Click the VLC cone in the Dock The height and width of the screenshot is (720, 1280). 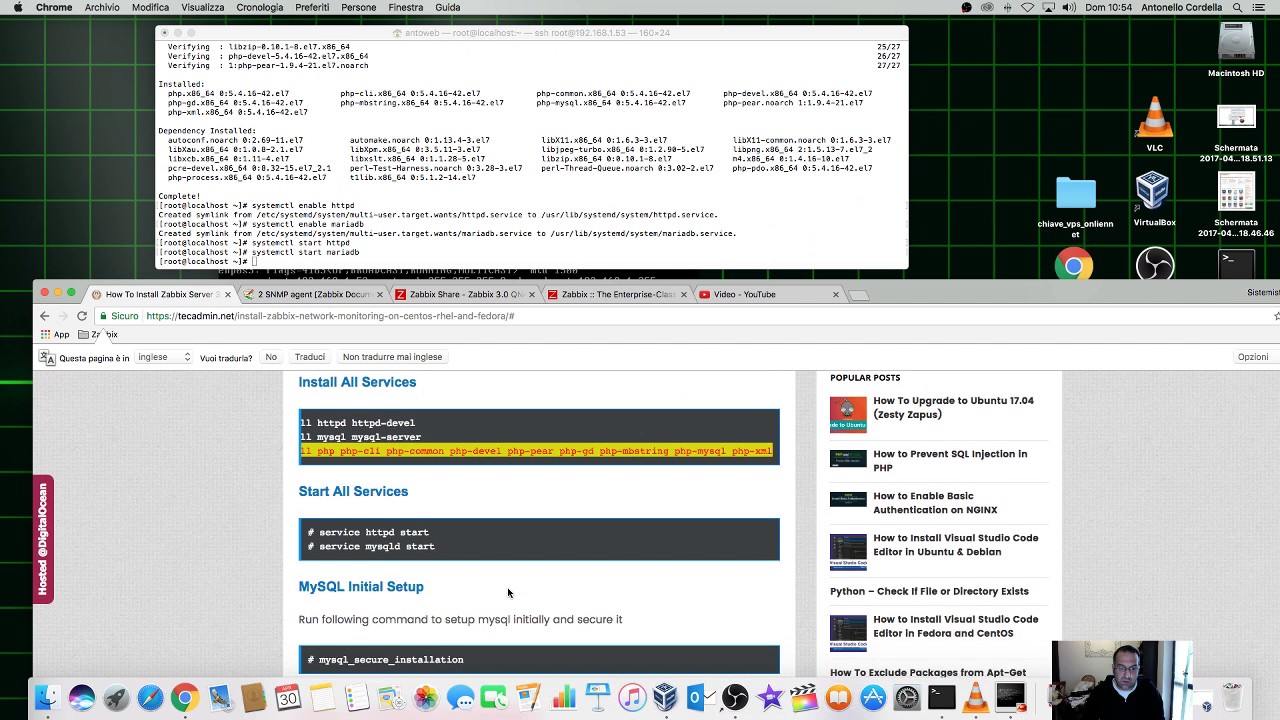click(x=976, y=698)
